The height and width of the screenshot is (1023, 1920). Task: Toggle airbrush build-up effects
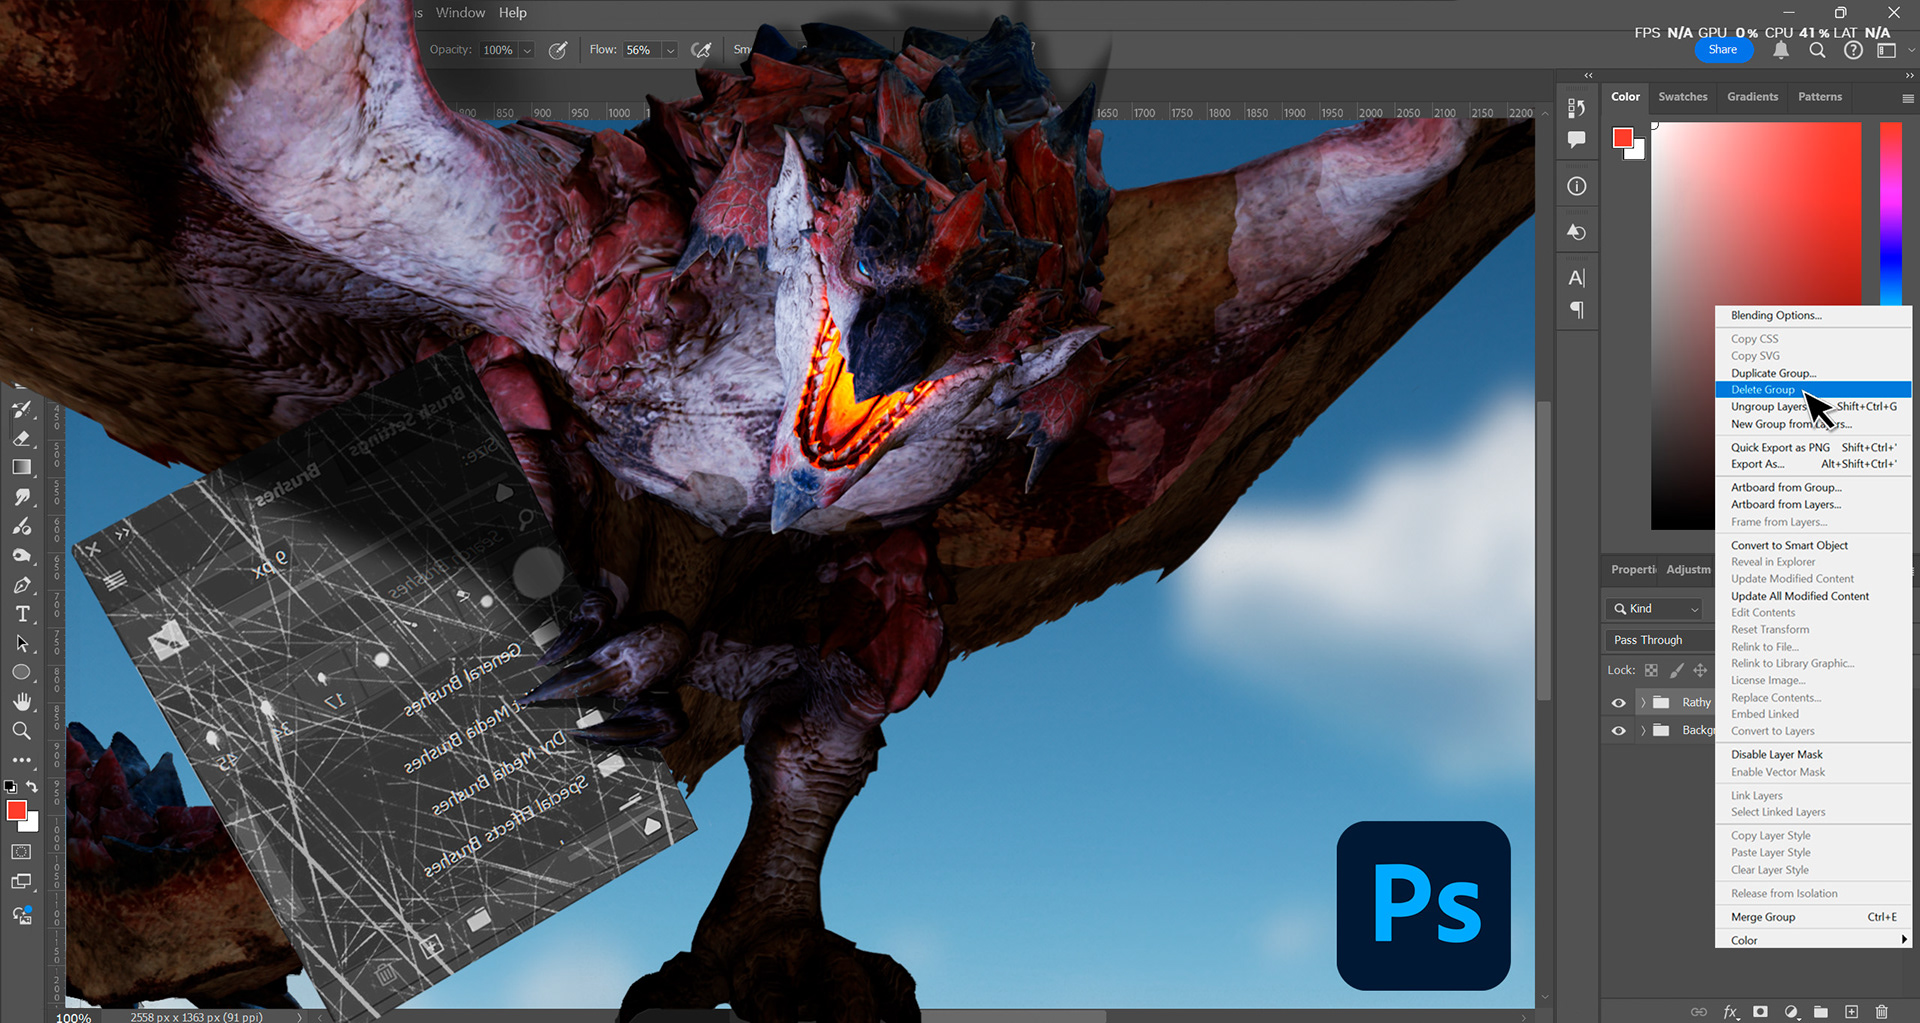click(x=702, y=50)
